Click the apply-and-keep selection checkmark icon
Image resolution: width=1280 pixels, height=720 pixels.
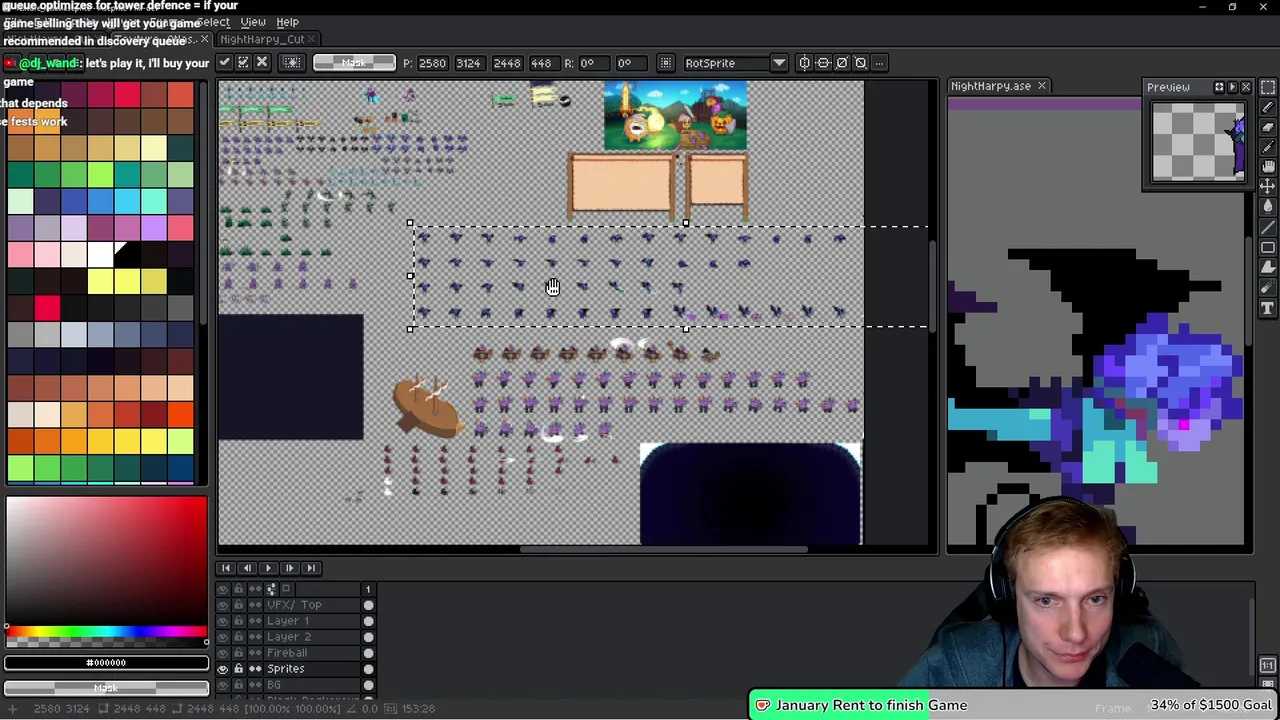click(242, 62)
